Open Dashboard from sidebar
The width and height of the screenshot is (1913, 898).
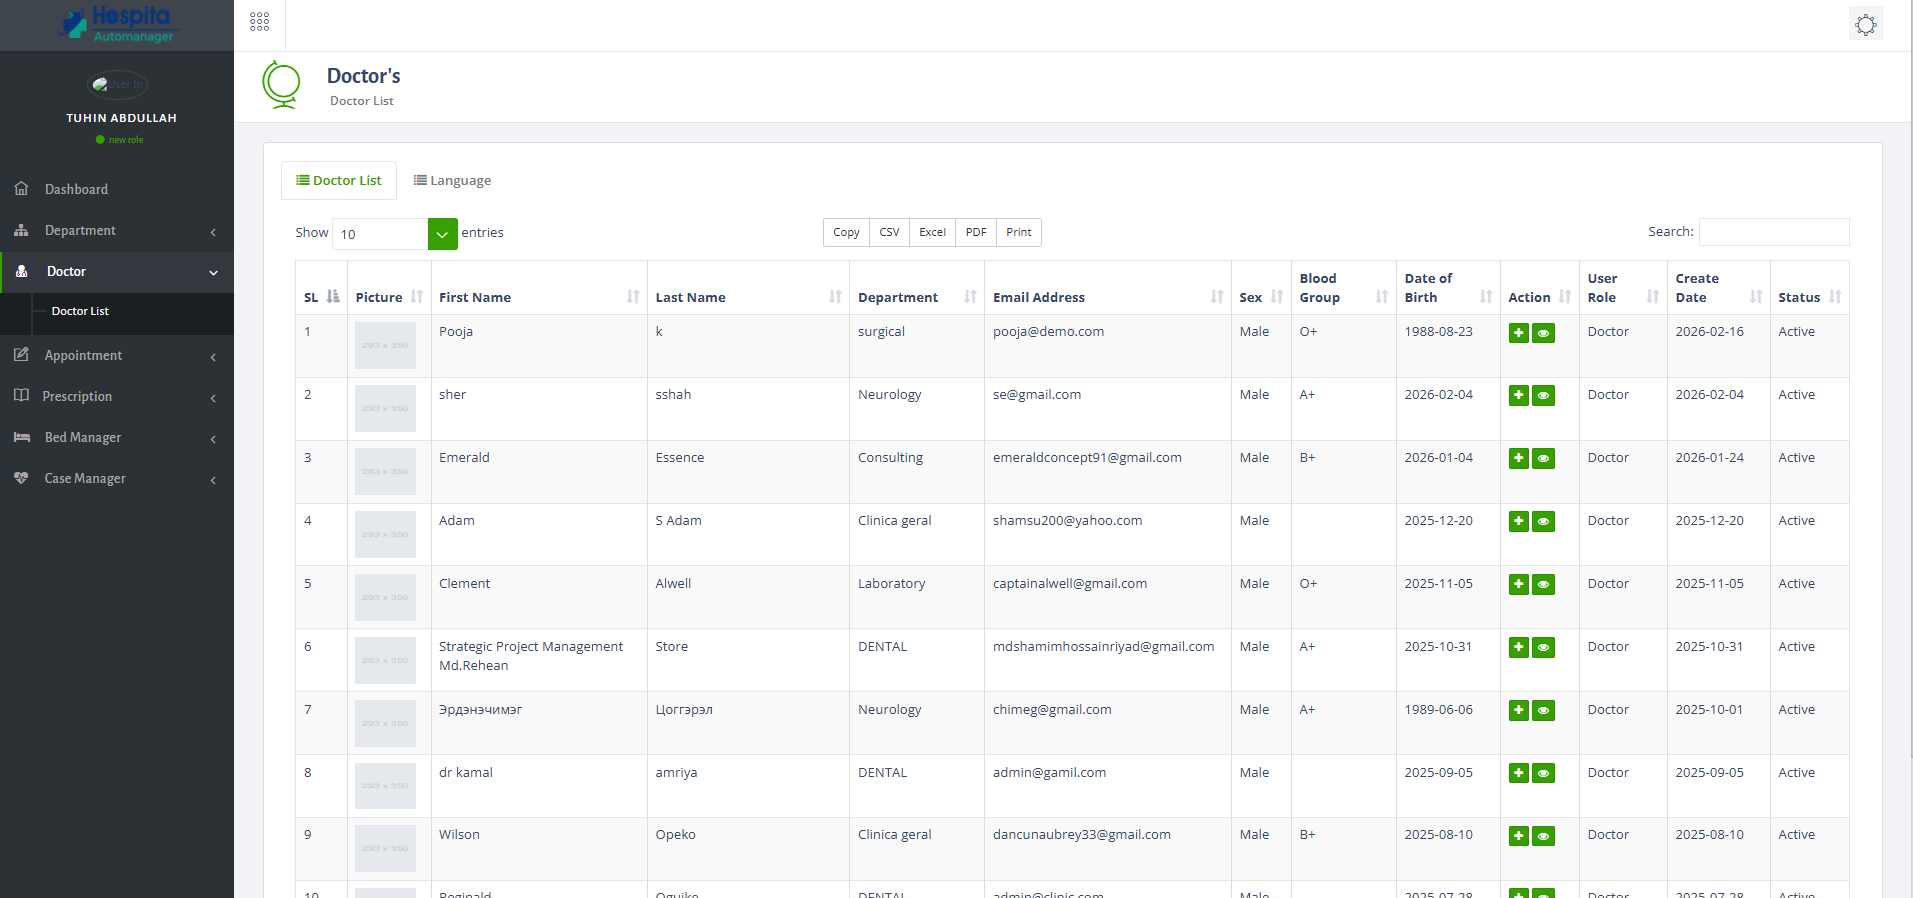[76, 189]
